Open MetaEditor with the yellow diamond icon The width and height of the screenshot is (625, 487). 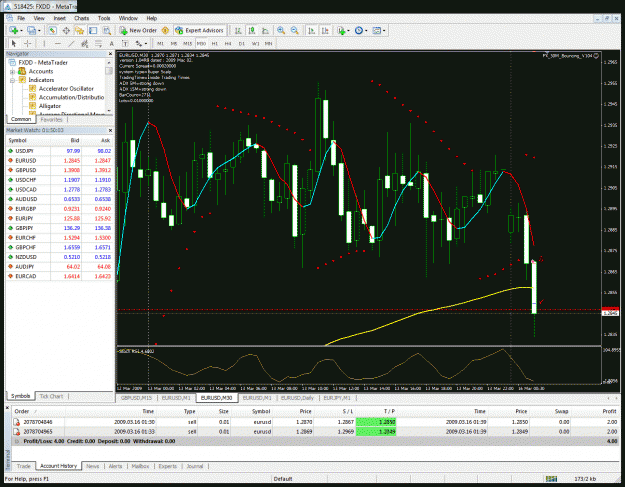click(165, 30)
